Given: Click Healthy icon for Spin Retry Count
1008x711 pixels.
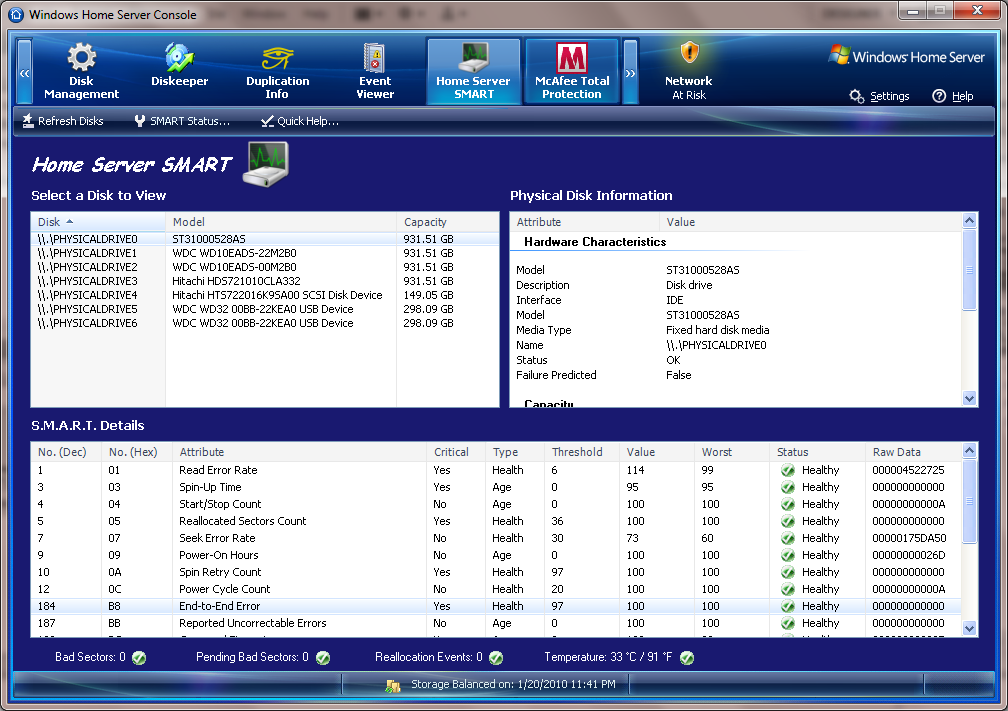Looking at the screenshot, I should 788,572.
